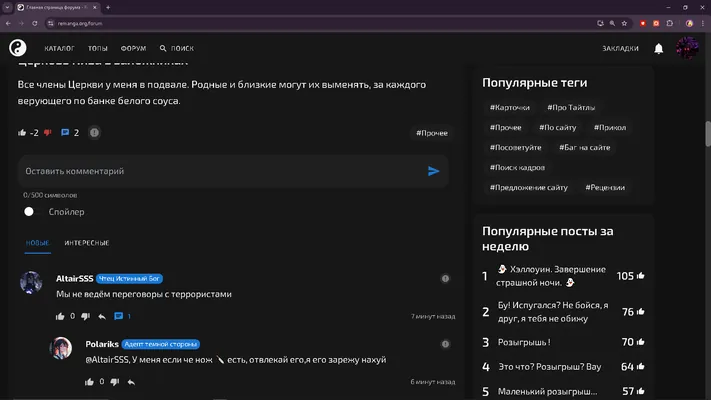Image resolution: width=711 pixels, height=400 pixels.
Task: Click Чтец Истинный Бог badge
Action: [x=129, y=278]
